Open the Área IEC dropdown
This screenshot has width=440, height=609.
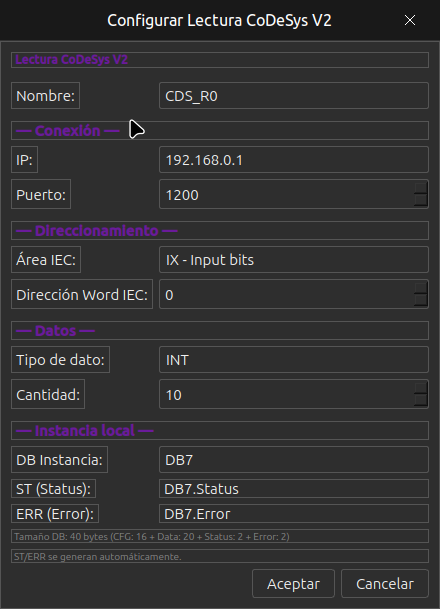coord(294,259)
